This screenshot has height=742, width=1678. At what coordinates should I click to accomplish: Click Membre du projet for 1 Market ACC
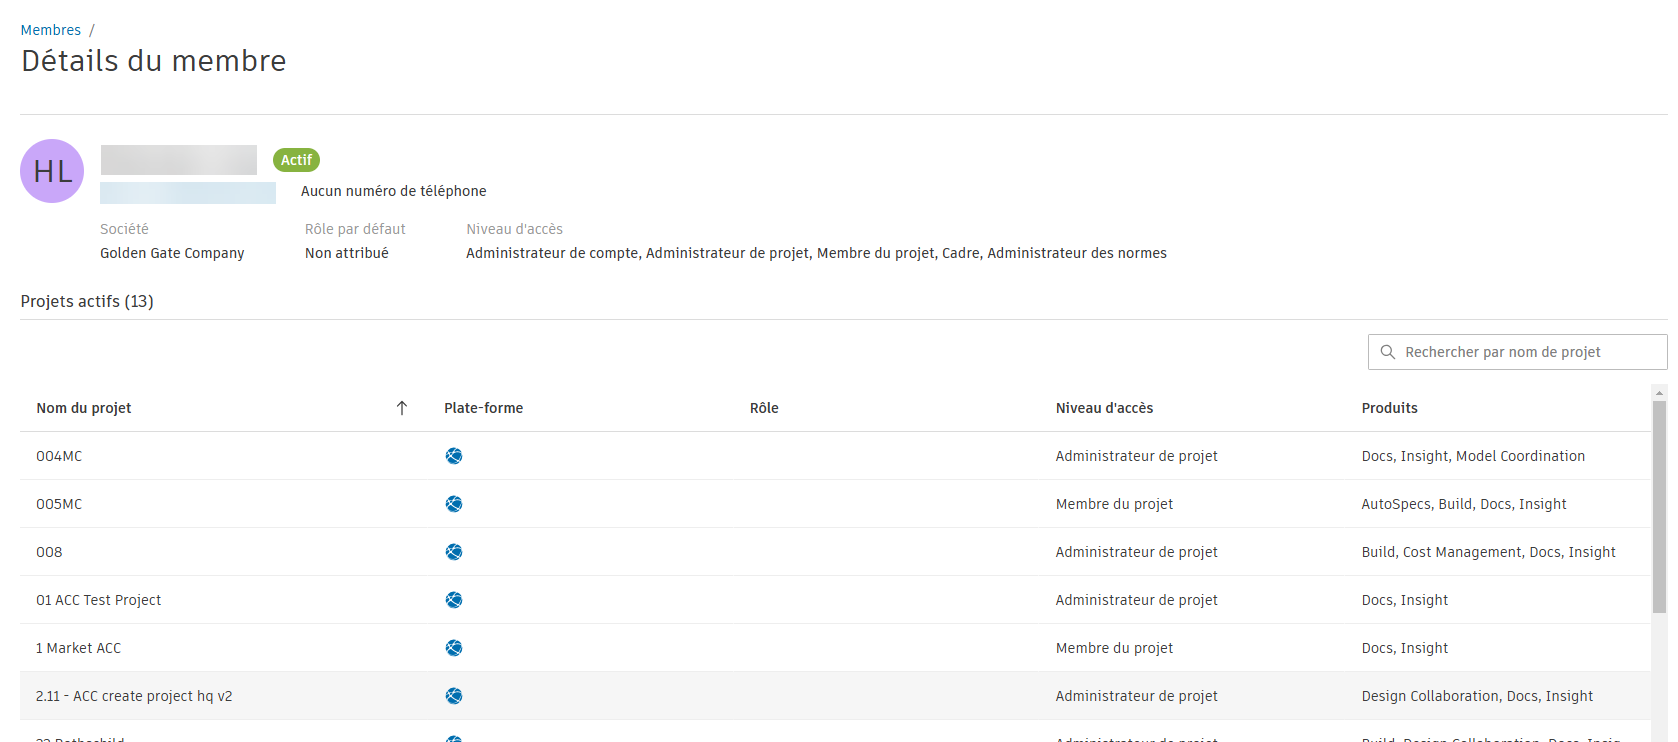click(1115, 648)
